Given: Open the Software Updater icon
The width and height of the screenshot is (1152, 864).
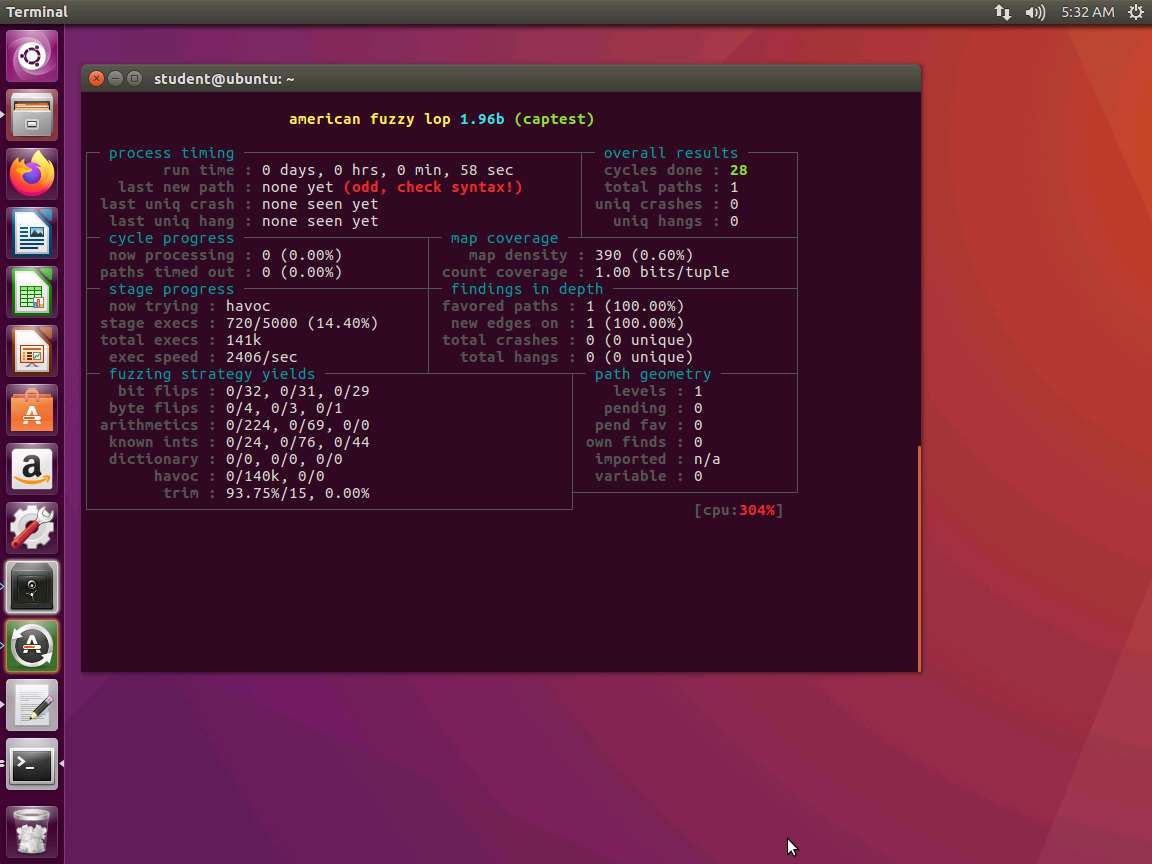Looking at the screenshot, I should click(x=32, y=646).
